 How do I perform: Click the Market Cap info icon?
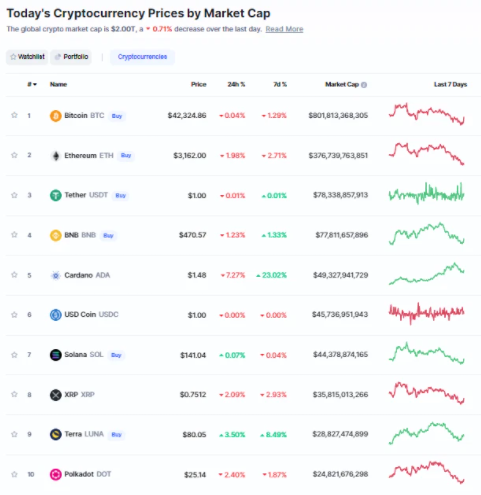click(364, 85)
